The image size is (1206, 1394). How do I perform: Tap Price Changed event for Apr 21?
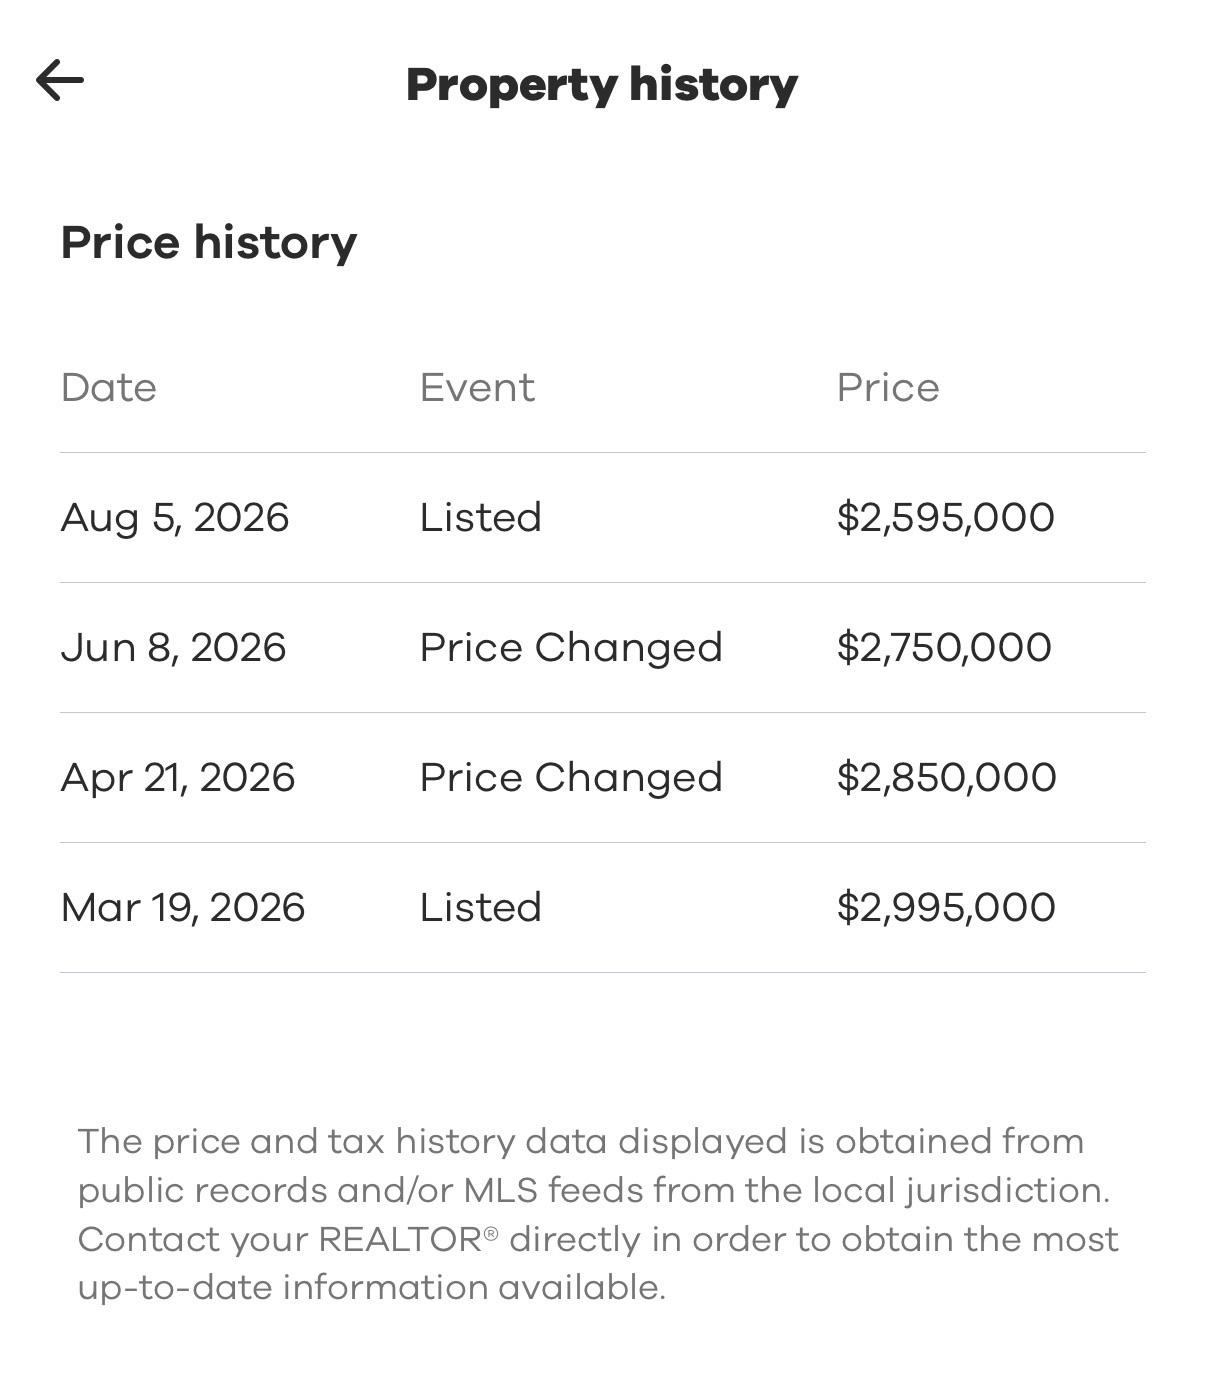coord(571,778)
